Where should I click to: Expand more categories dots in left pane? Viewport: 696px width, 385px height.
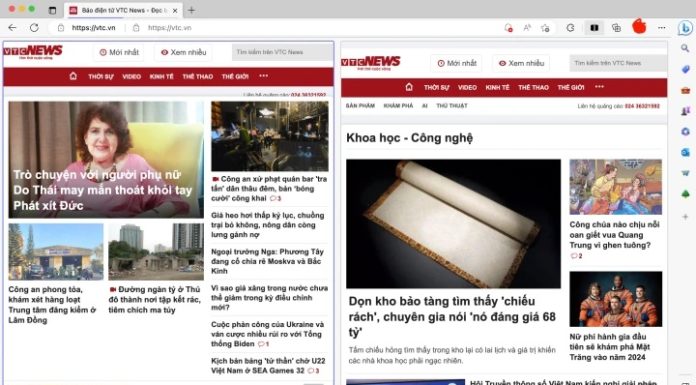[x=264, y=76]
